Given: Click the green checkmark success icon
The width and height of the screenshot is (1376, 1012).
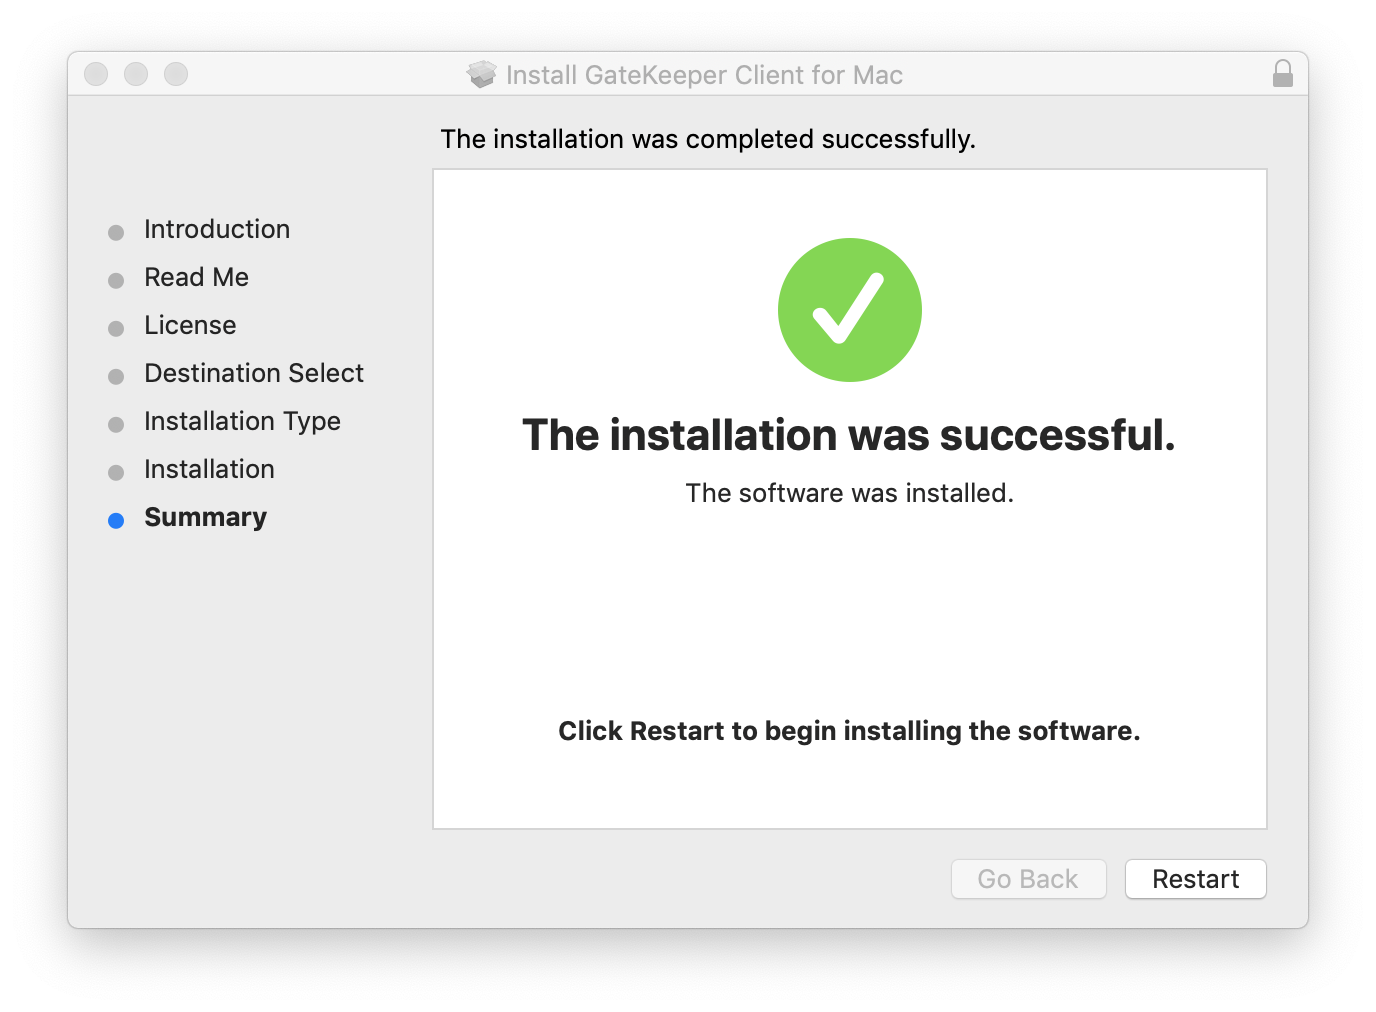Looking at the screenshot, I should click(849, 310).
